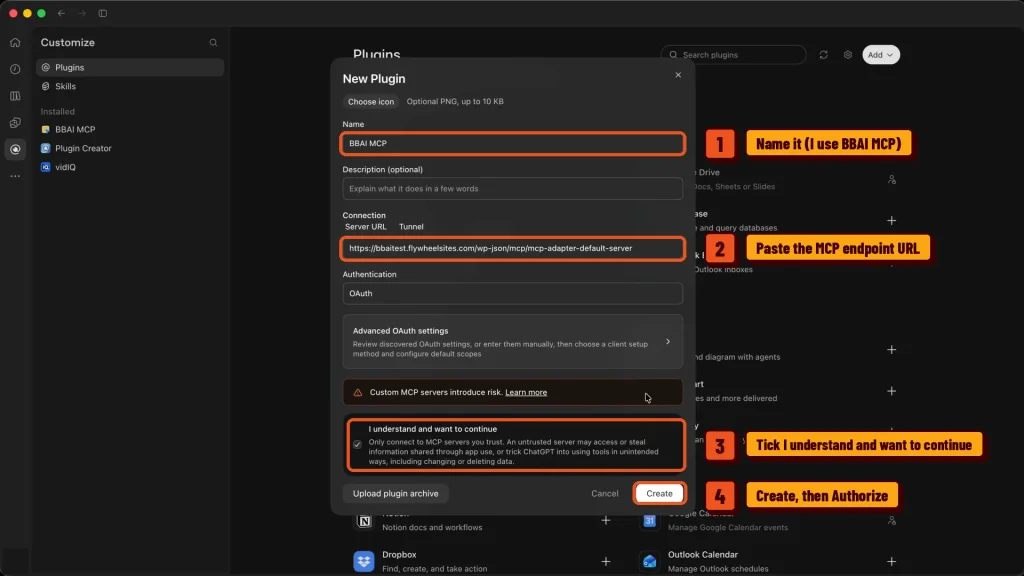Click the Google Calendar logo icon

650,520
